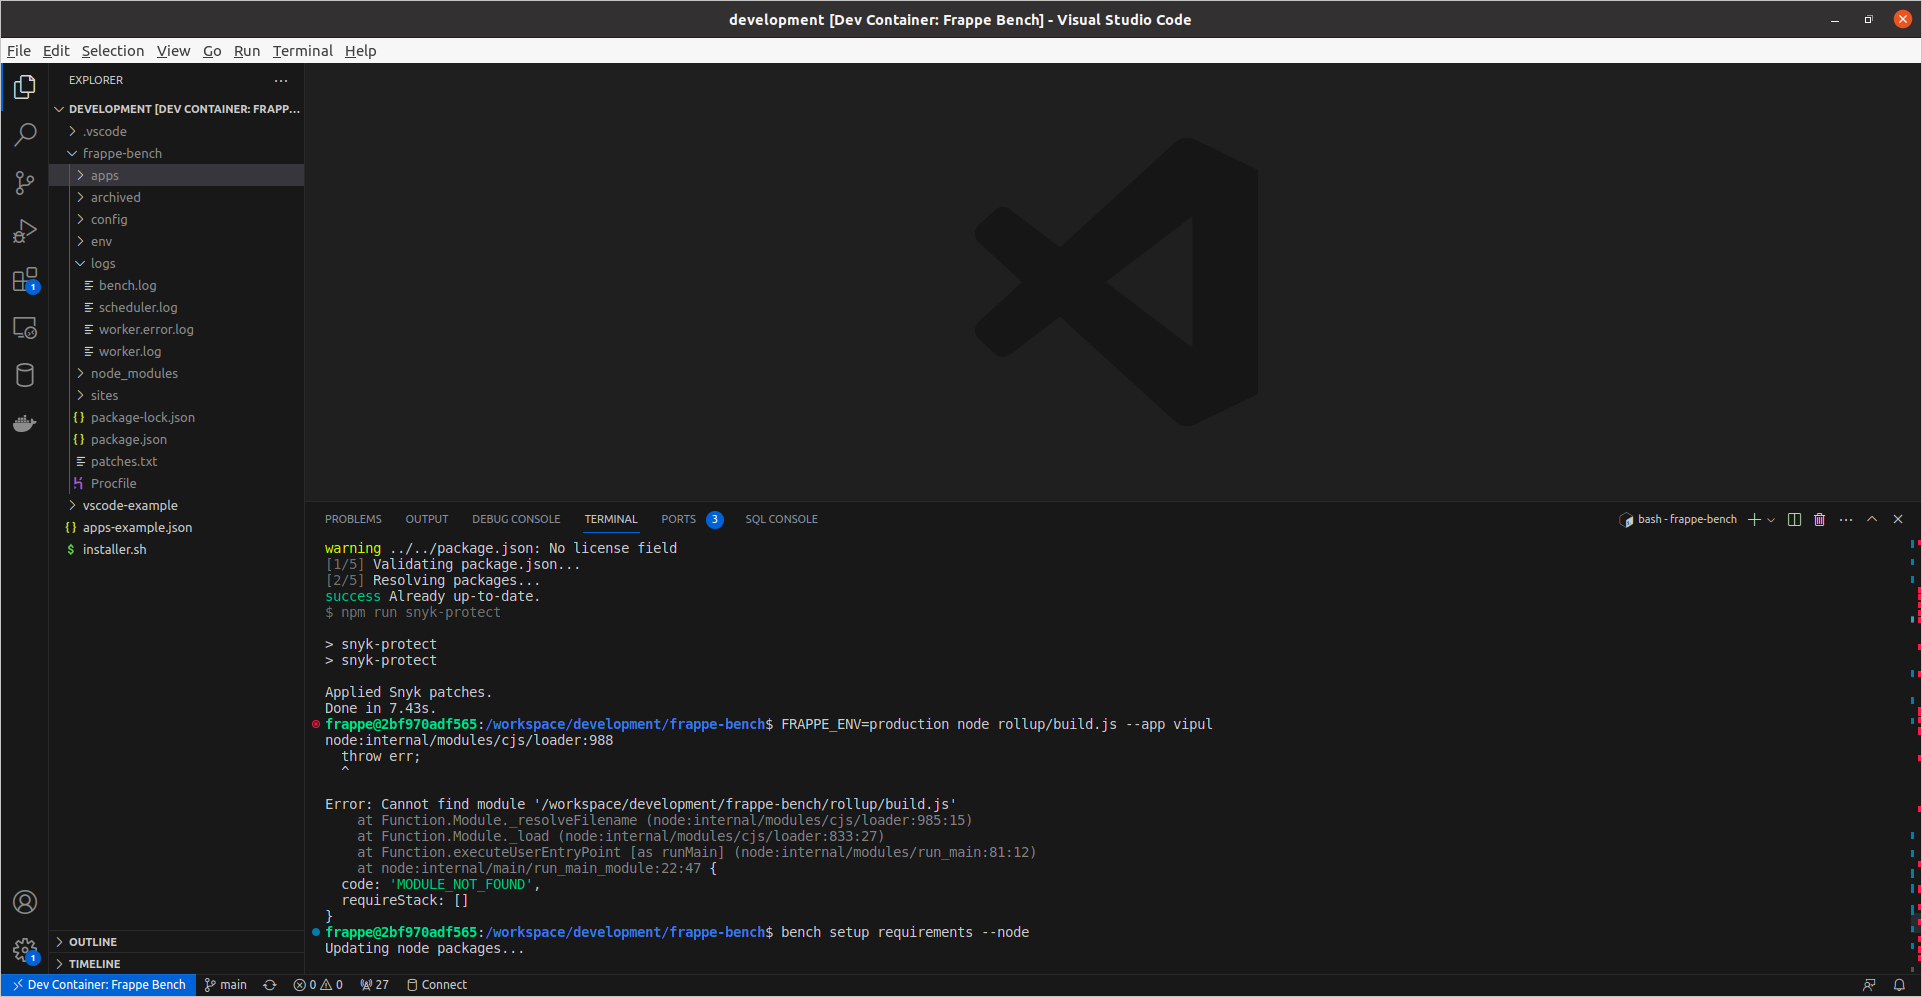Create a new terminal with plus icon
Screen dimensions: 1922x997
1754,519
